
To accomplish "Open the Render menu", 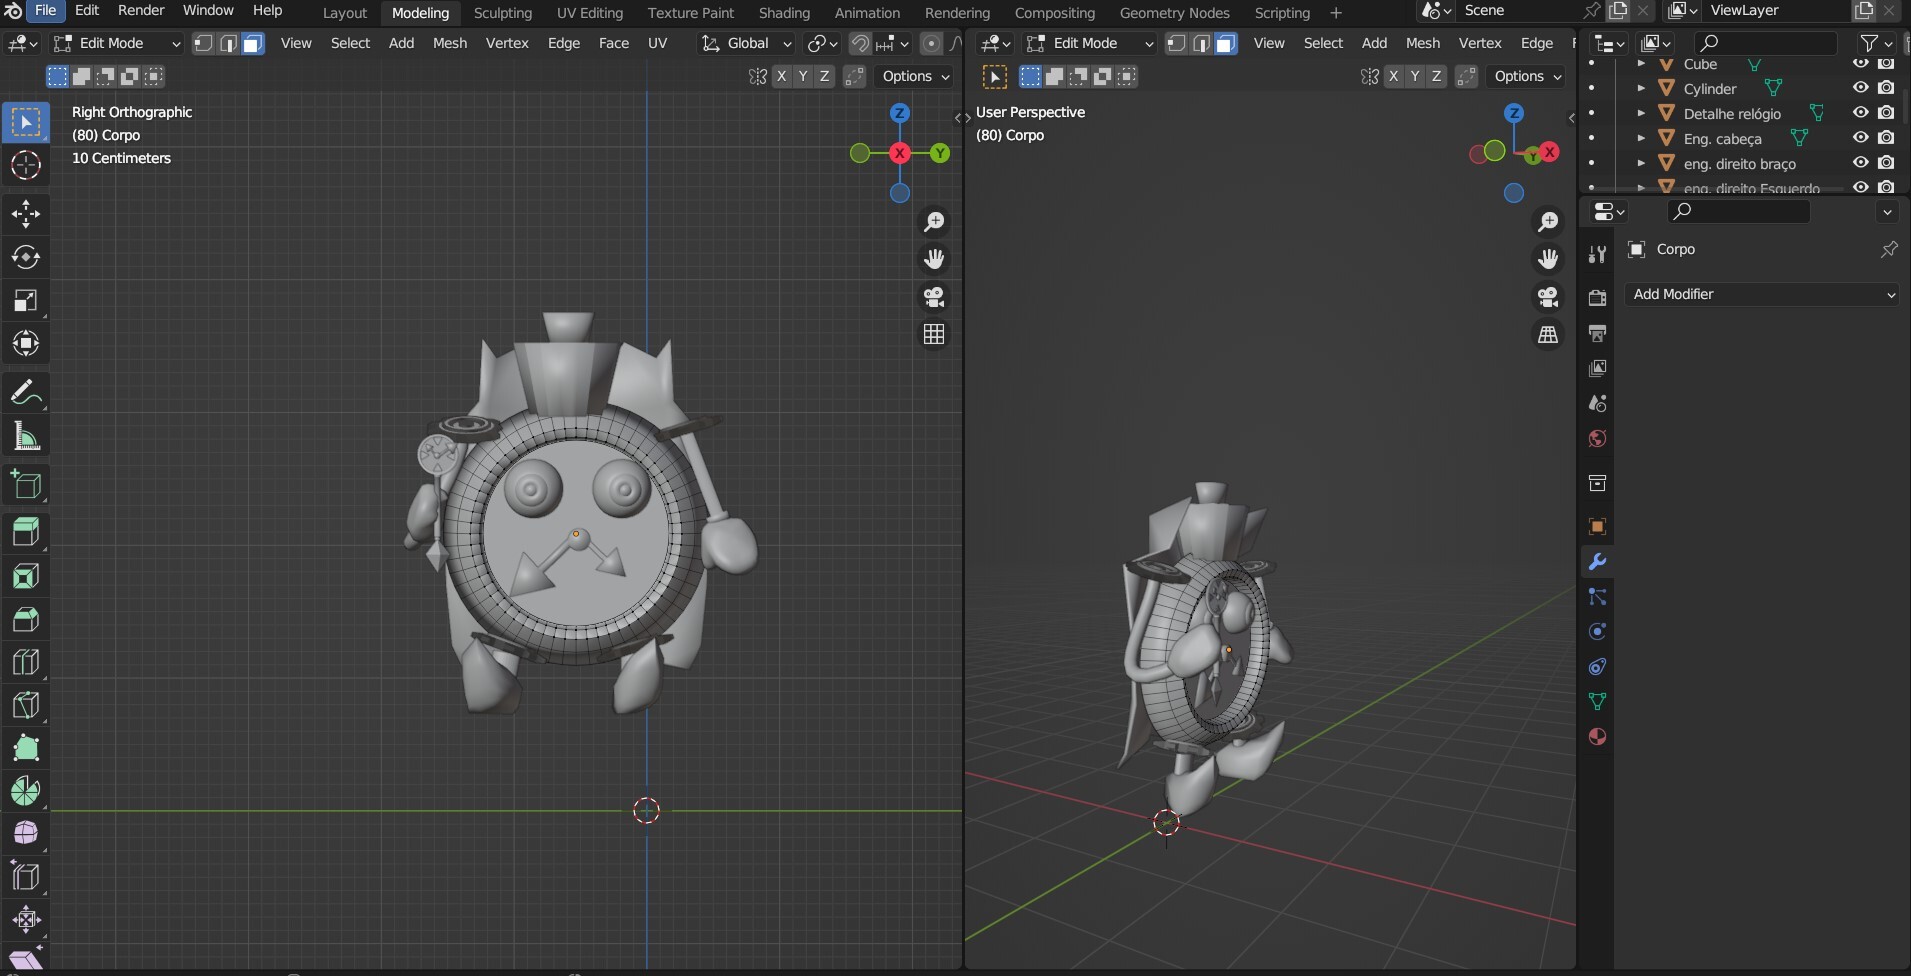I will click(x=141, y=10).
